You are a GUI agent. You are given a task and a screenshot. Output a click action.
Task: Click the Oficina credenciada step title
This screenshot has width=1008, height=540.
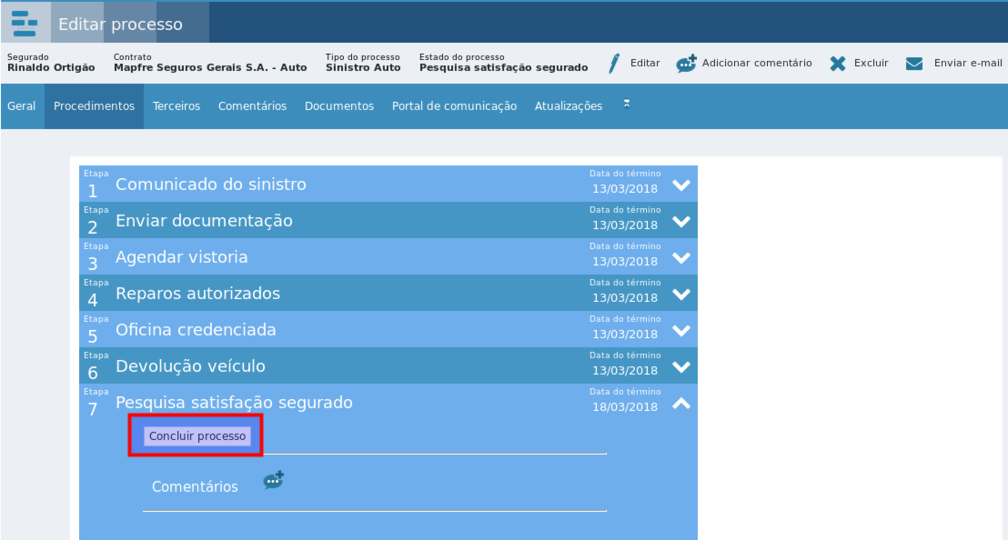(195, 330)
